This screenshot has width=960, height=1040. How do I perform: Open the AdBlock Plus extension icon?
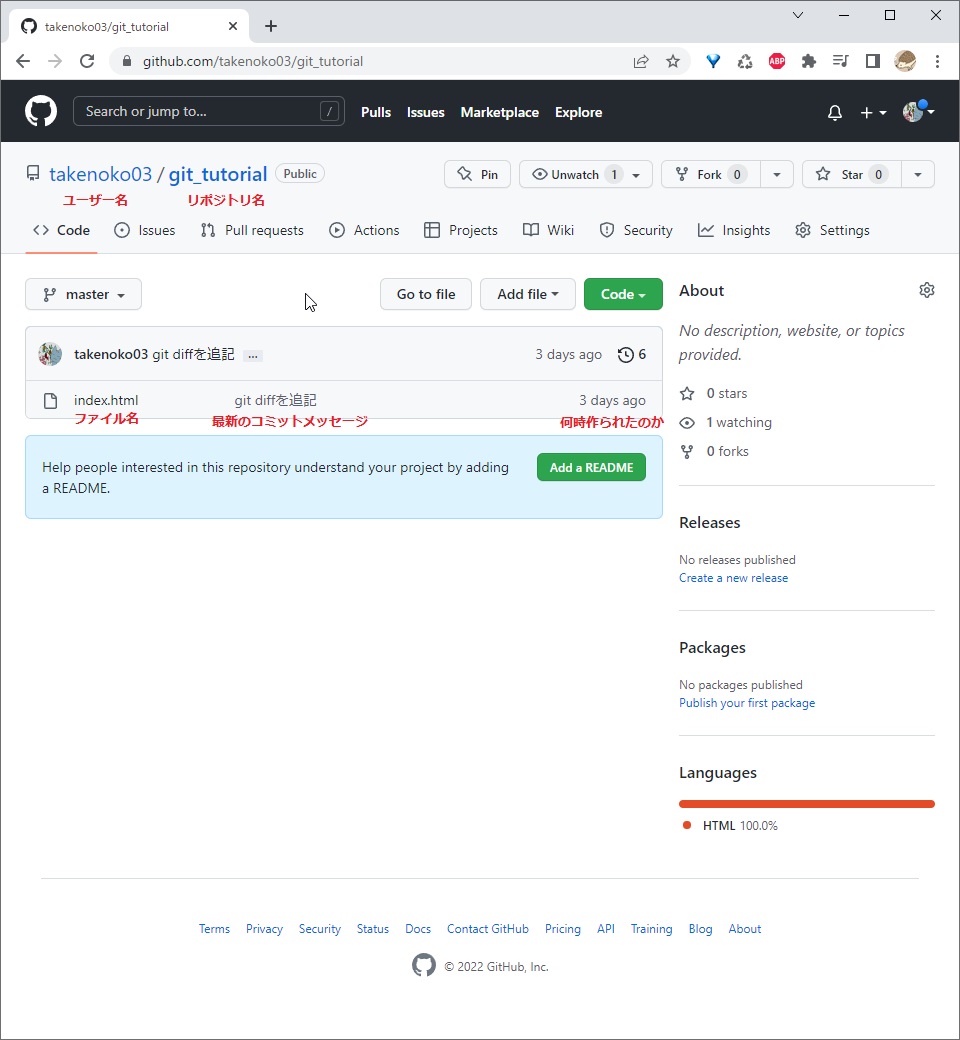point(777,61)
